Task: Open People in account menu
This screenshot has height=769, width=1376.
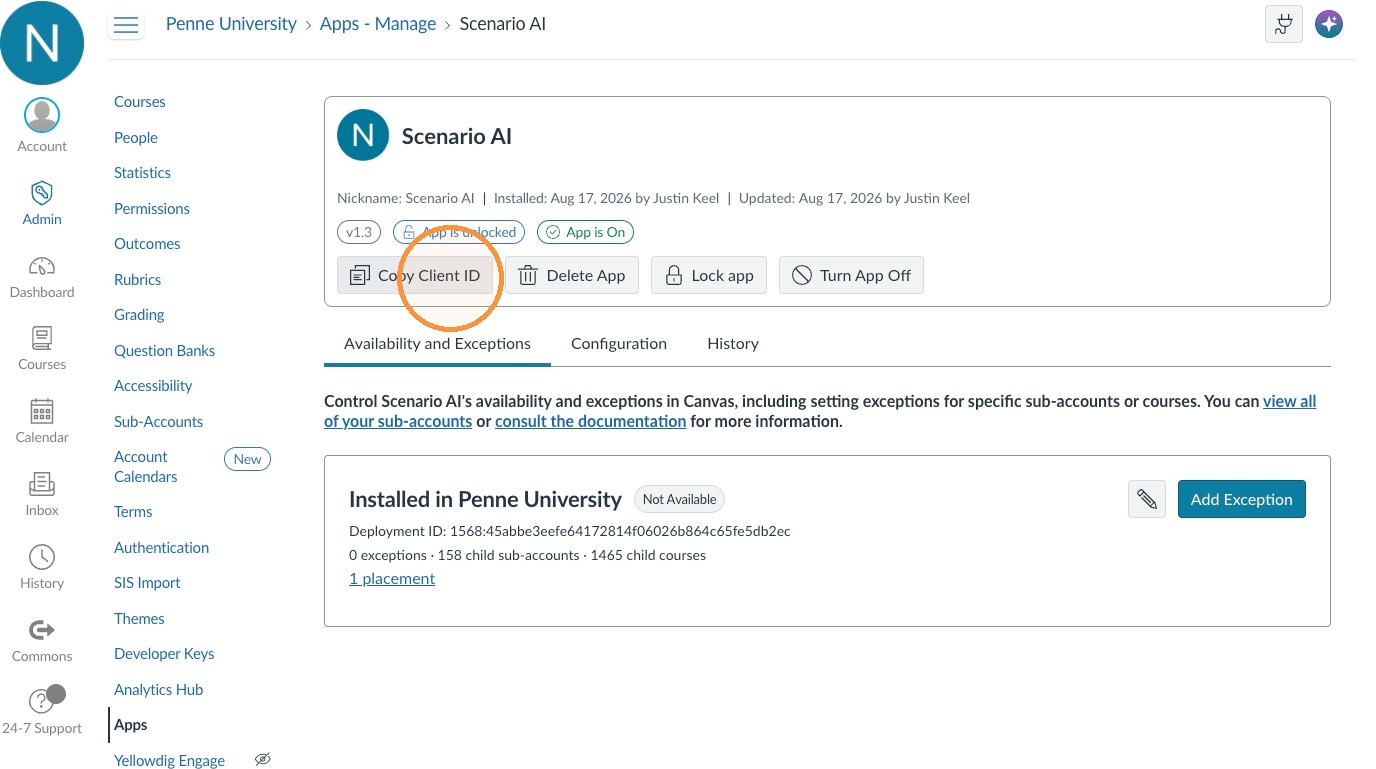Action: (x=136, y=138)
